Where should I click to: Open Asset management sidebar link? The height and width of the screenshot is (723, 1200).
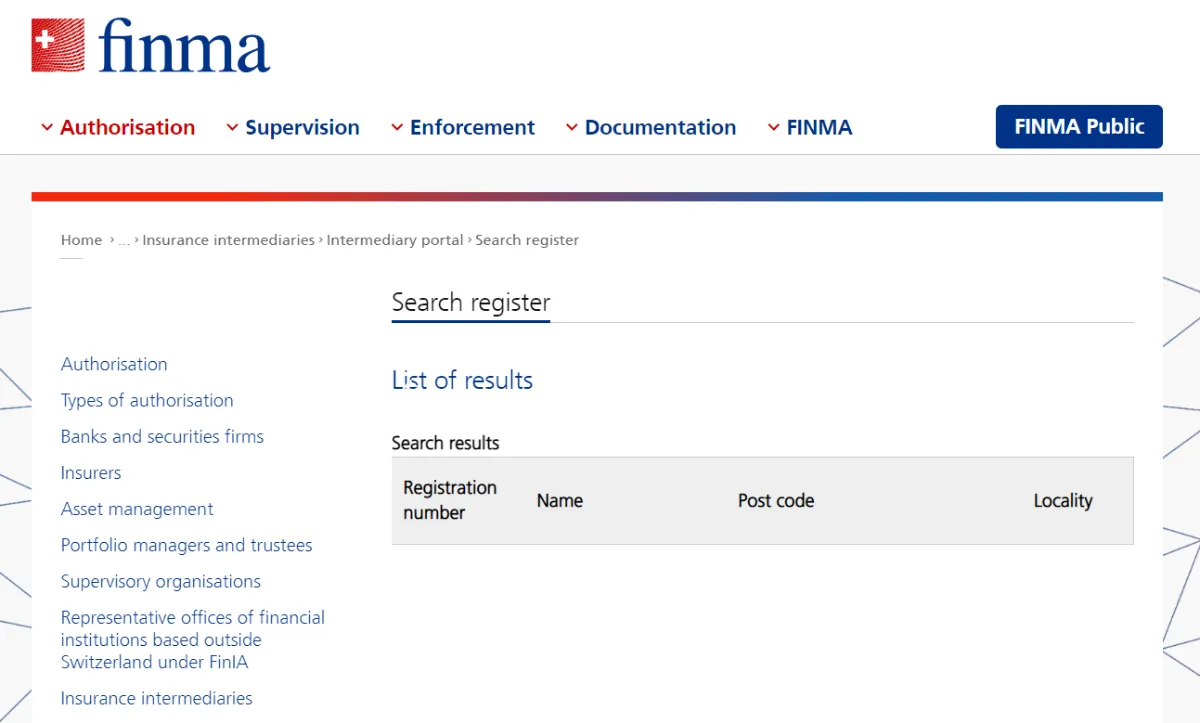[137, 509]
